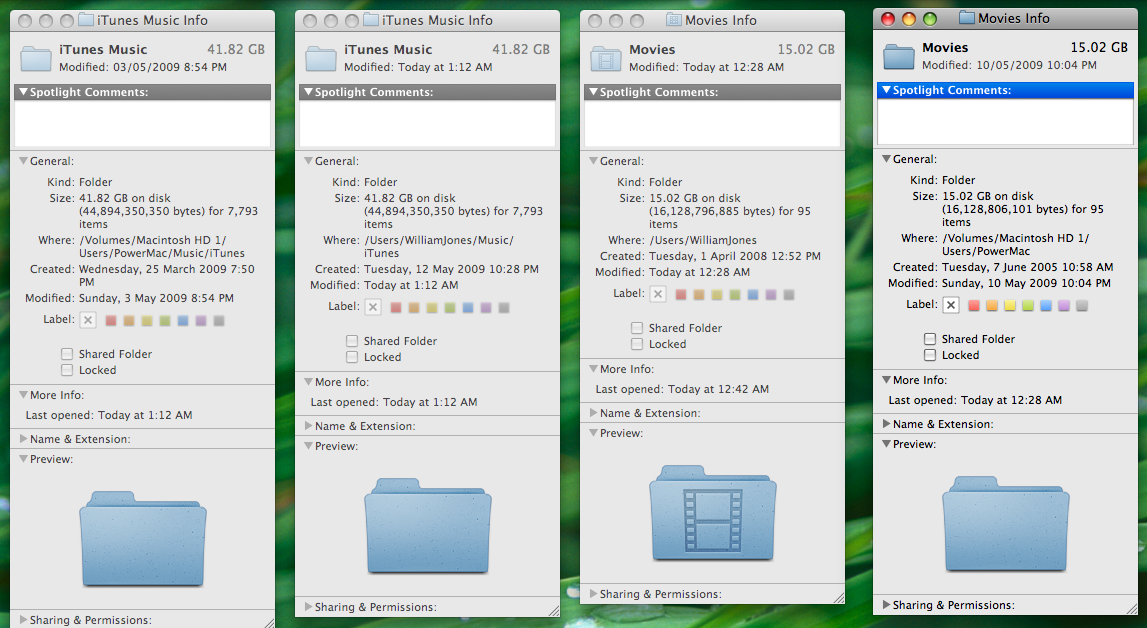Set purple label in PowerMac iTunes Music window
Image resolution: width=1147 pixels, height=628 pixels.
[200, 321]
